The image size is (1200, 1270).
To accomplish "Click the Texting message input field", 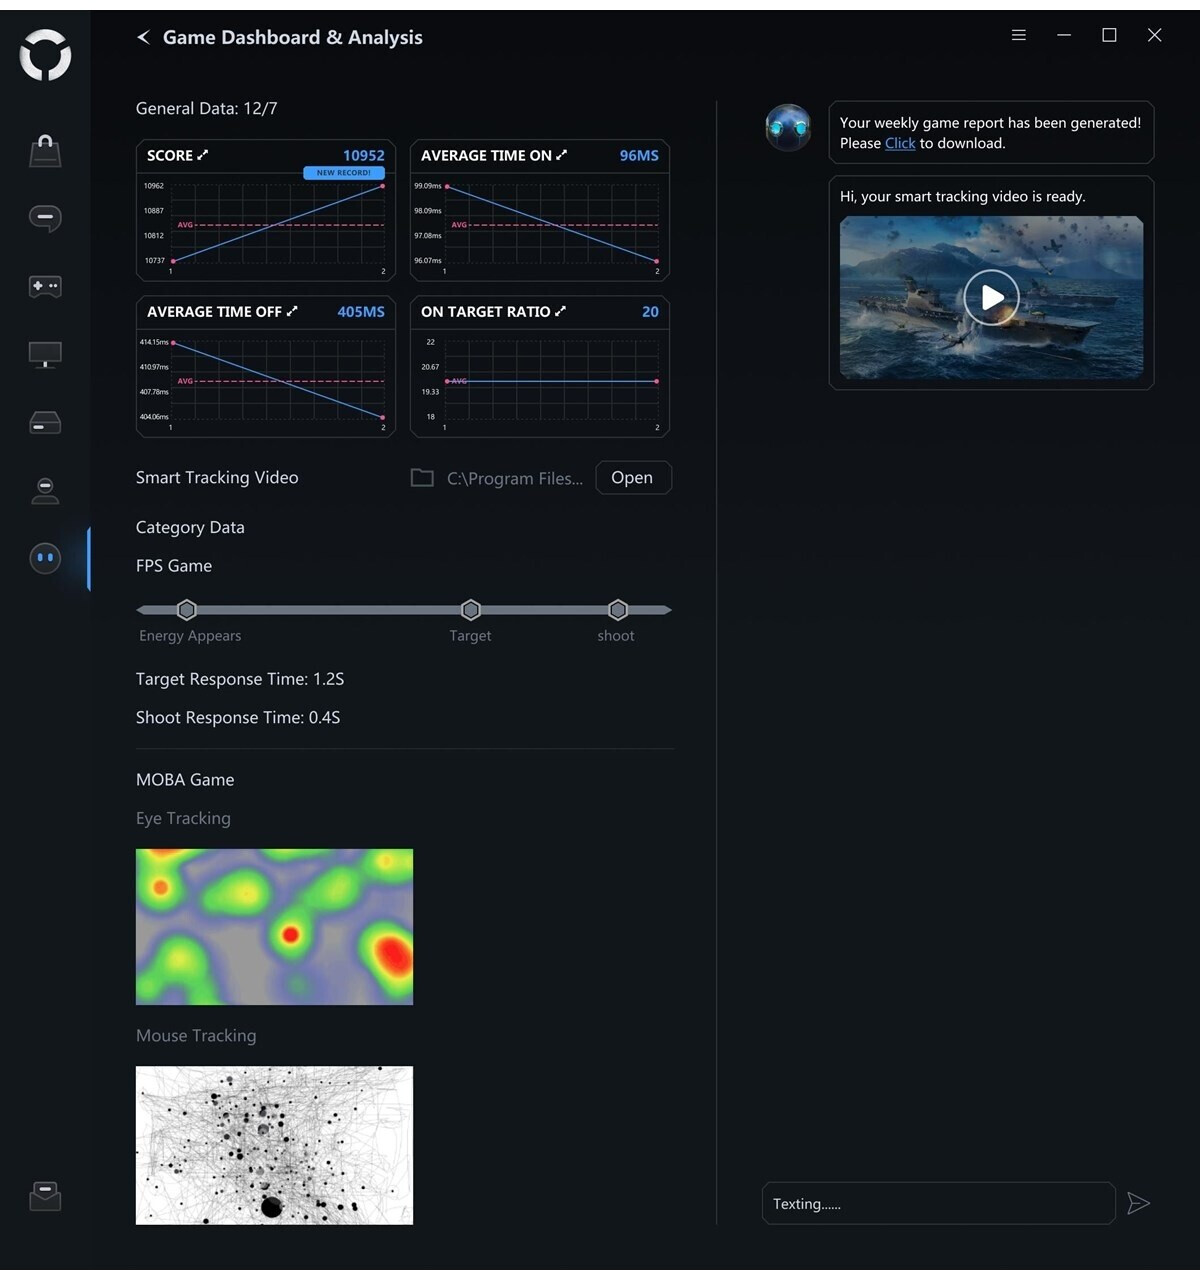I will point(938,1204).
